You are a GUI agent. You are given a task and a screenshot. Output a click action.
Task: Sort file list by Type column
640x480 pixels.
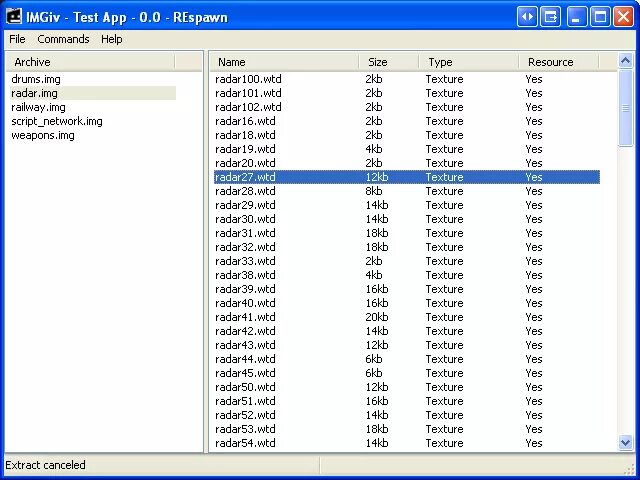tap(469, 62)
